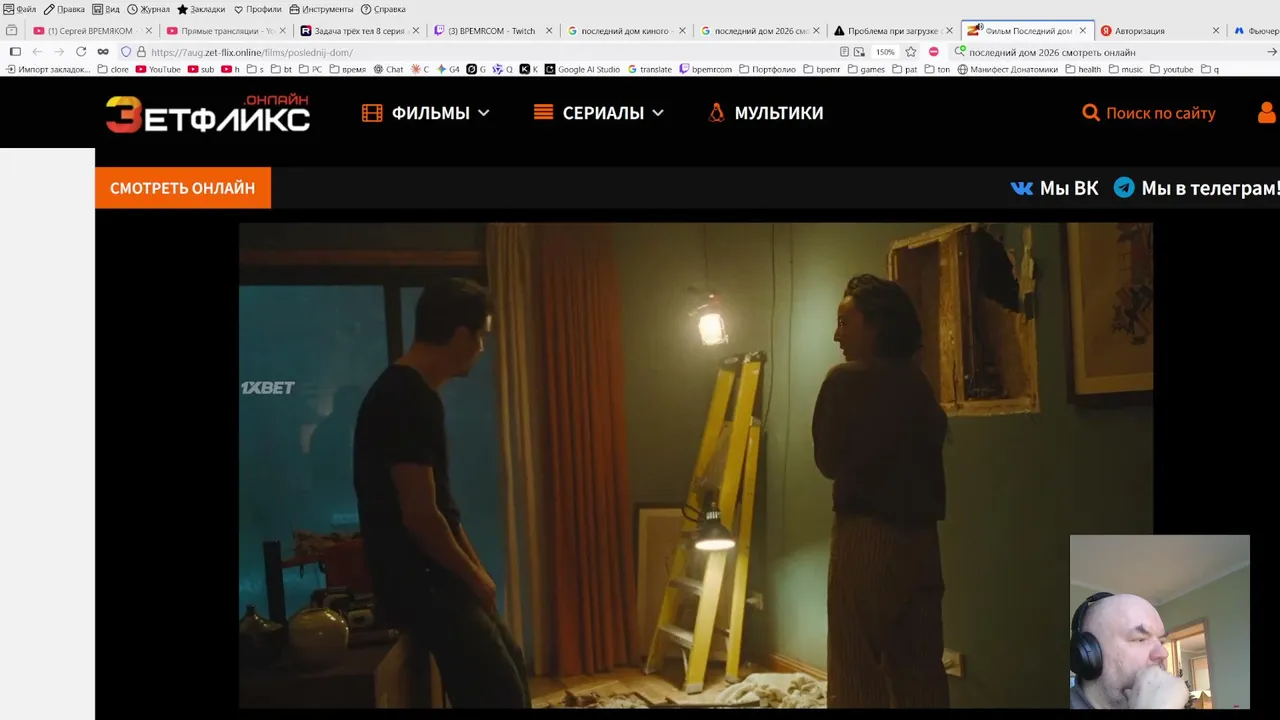Open the Вид menu

105,9
